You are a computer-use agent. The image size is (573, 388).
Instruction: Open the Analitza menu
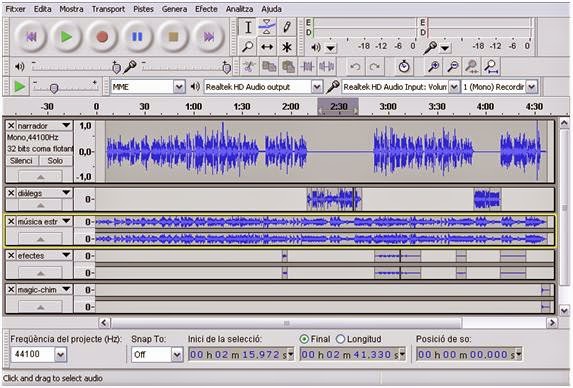coord(239,9)
